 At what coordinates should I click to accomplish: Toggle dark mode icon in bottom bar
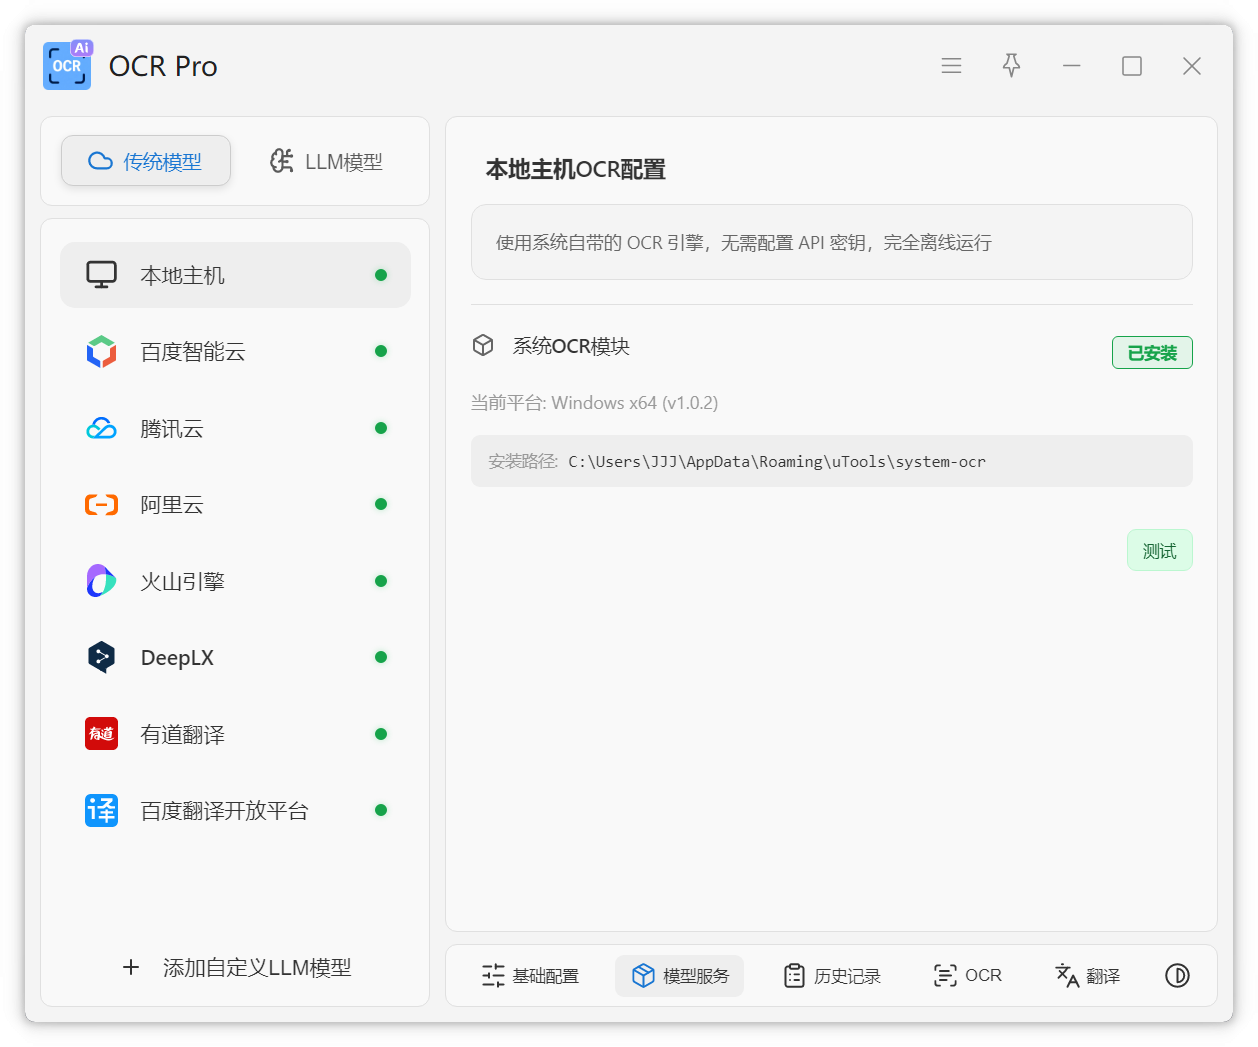point(1177,976)
